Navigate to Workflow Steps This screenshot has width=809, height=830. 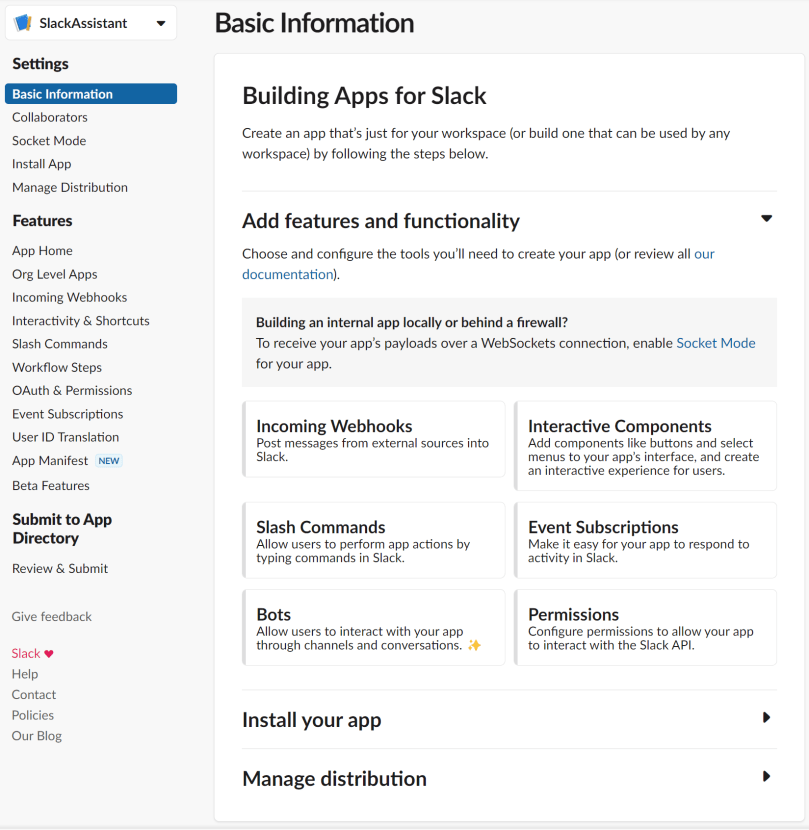click(x=56, y=367)
